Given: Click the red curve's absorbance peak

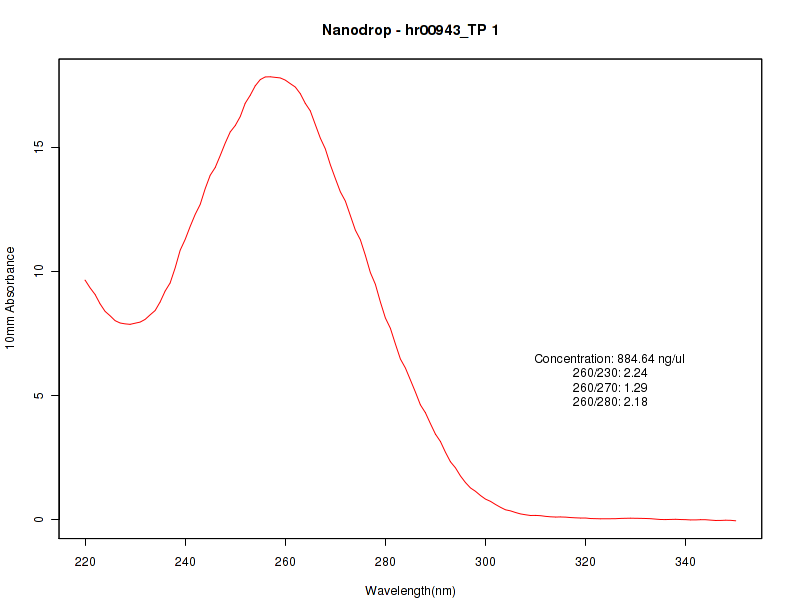Looking at the screenshot, I should [x=269, y=77].
